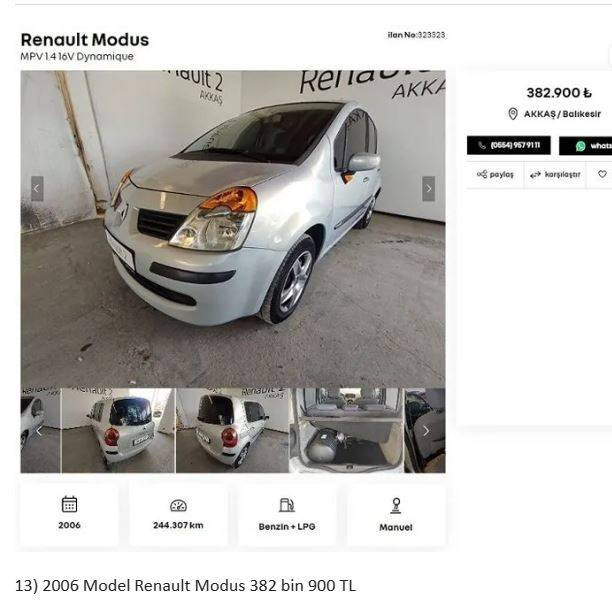Click the fuel pump icon above Benzin + LPG
Screen dimensions: 612x603
click(x=287, y=505)
